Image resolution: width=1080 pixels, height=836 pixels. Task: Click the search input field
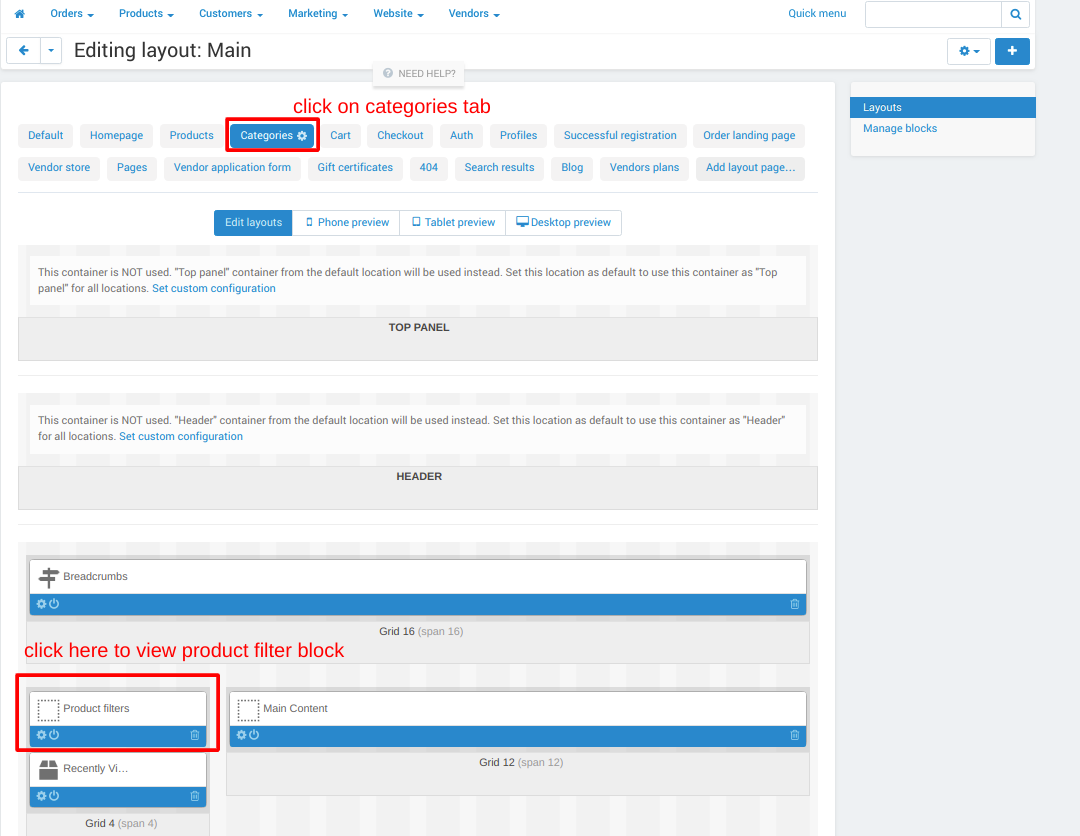tap(932, 14)
